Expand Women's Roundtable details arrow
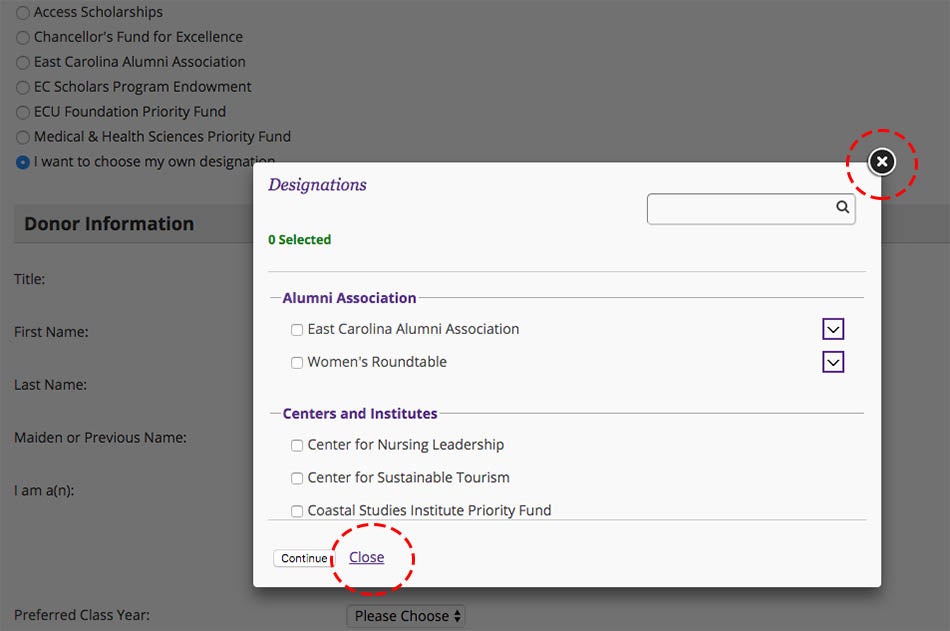 coord(833,362)
